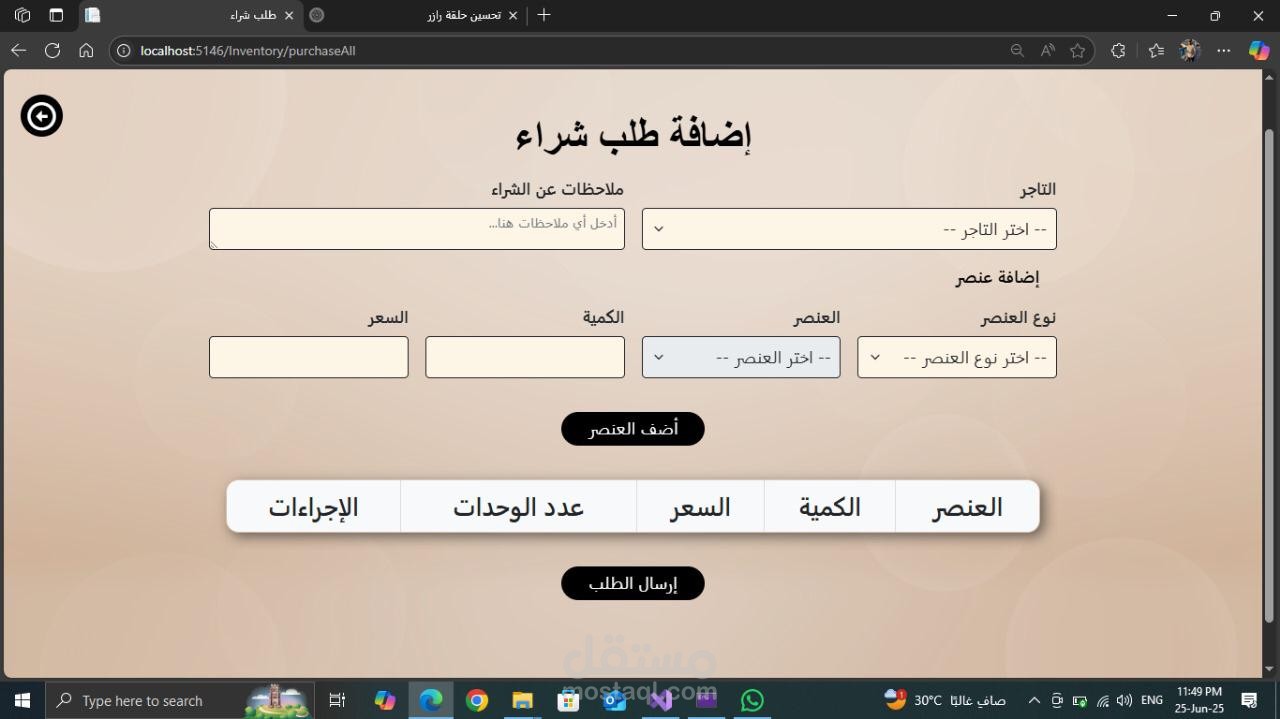This screenshot has width=1280, height=719.
Task: Click the الإجراءات table column header
Action: pos(313,507)
